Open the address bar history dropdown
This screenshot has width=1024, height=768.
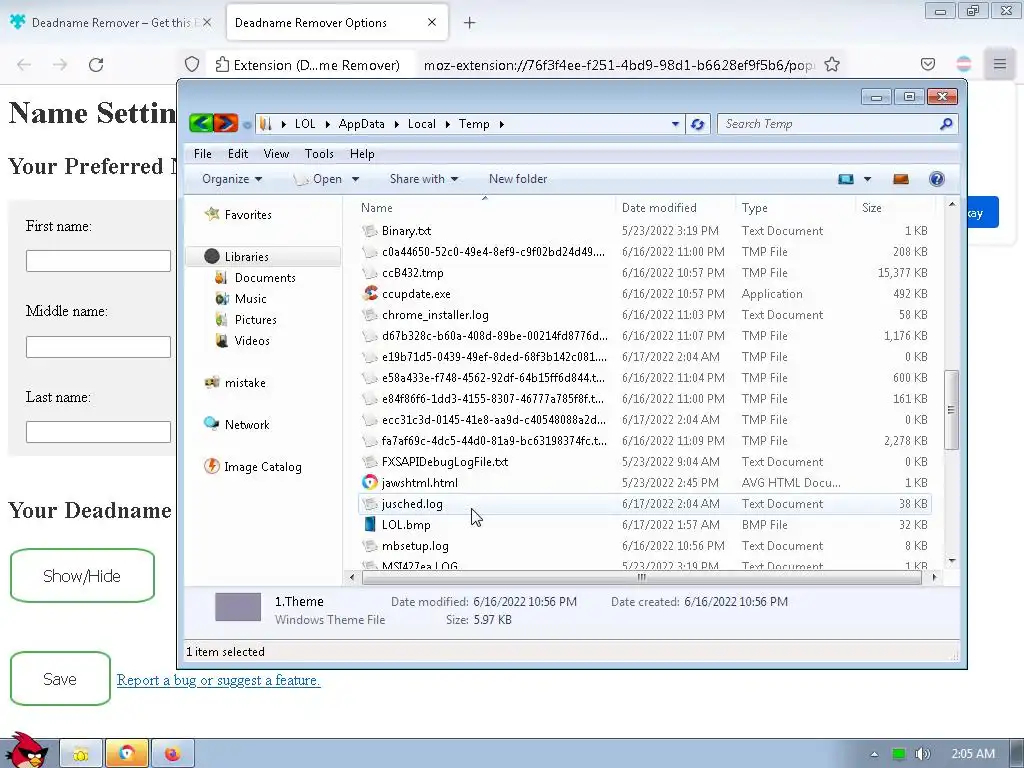(675, 124)
